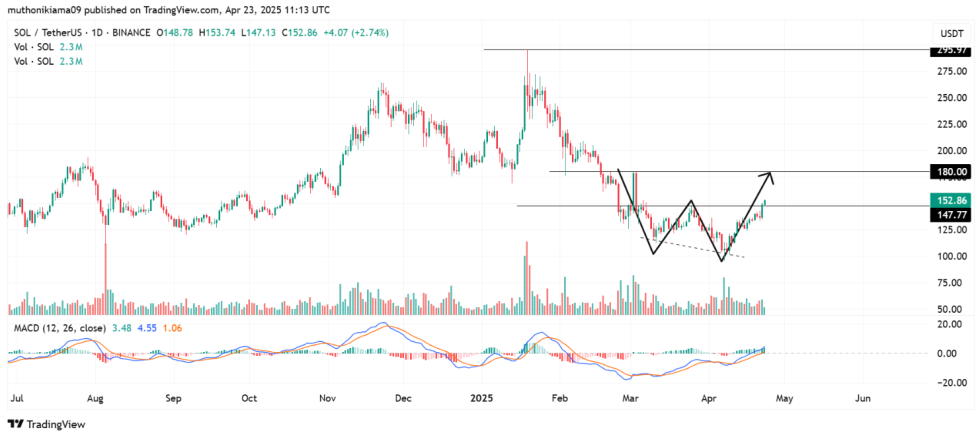Image resolution: width=980 pixels, height=436 pixels.
Task: Select the May label on the time axis
Action: point(783,397)
